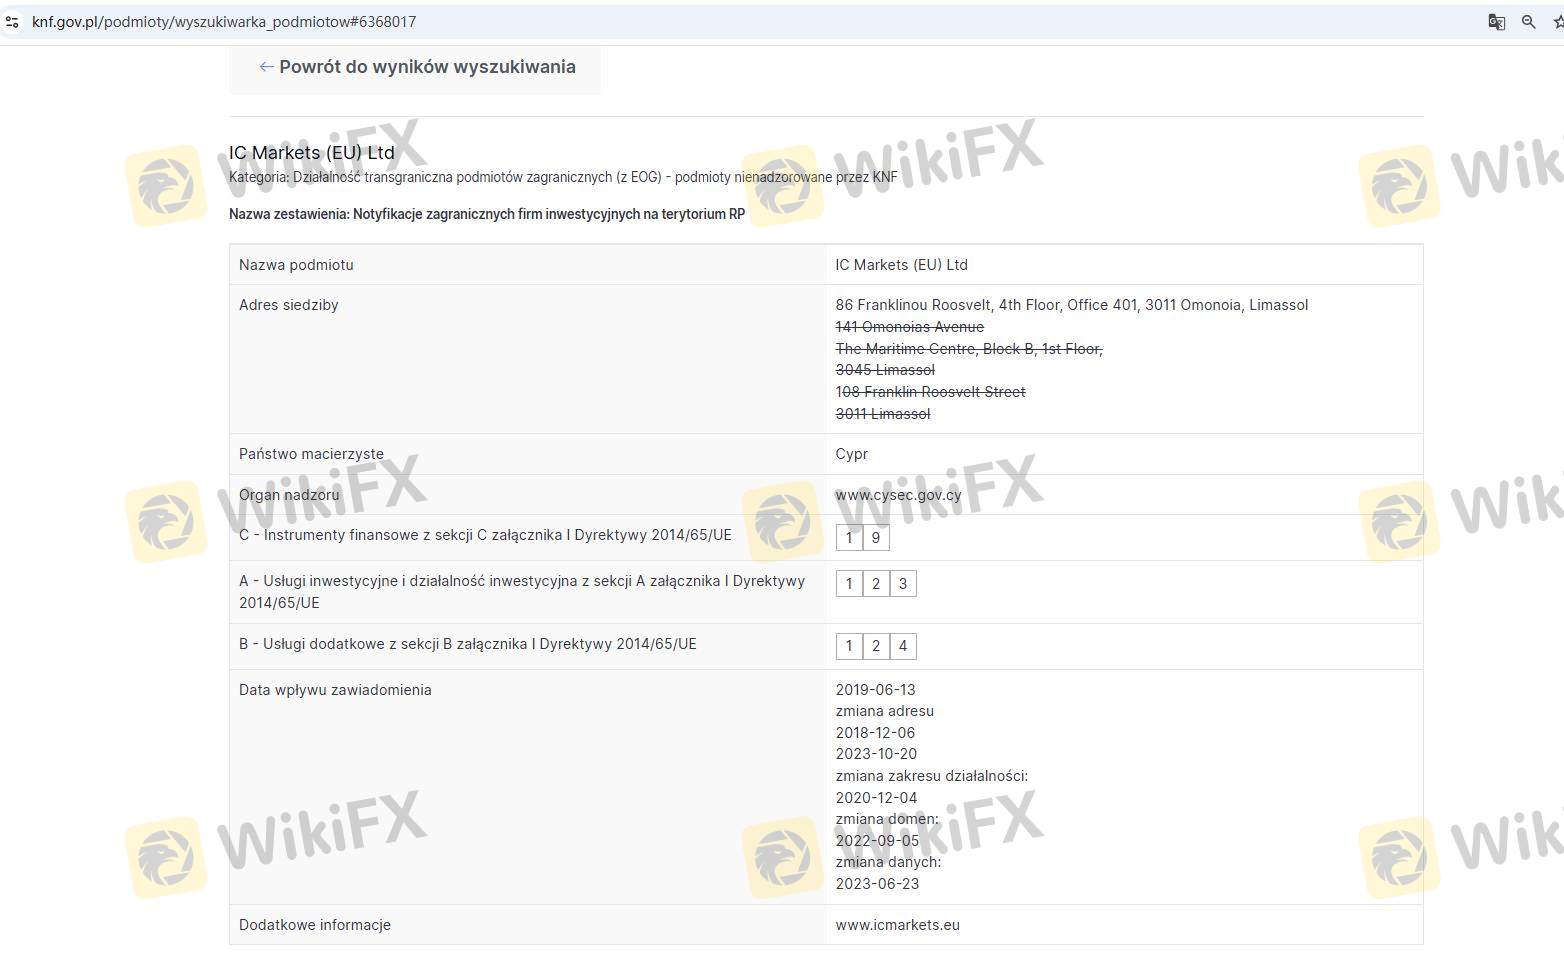Click the left arrow beside Powrót

point(266,67)
